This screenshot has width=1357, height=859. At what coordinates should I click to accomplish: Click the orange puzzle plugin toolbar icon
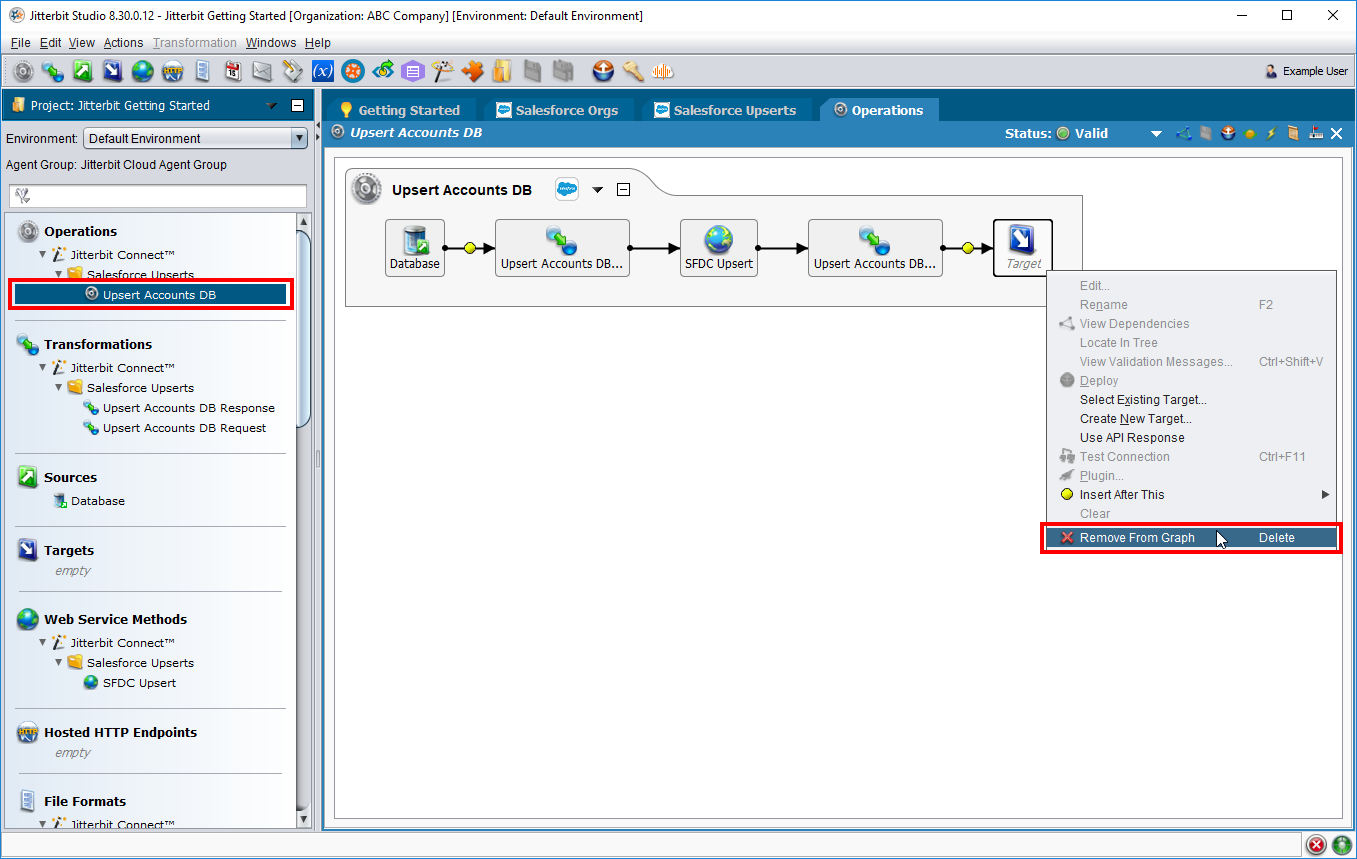point(472,71)
